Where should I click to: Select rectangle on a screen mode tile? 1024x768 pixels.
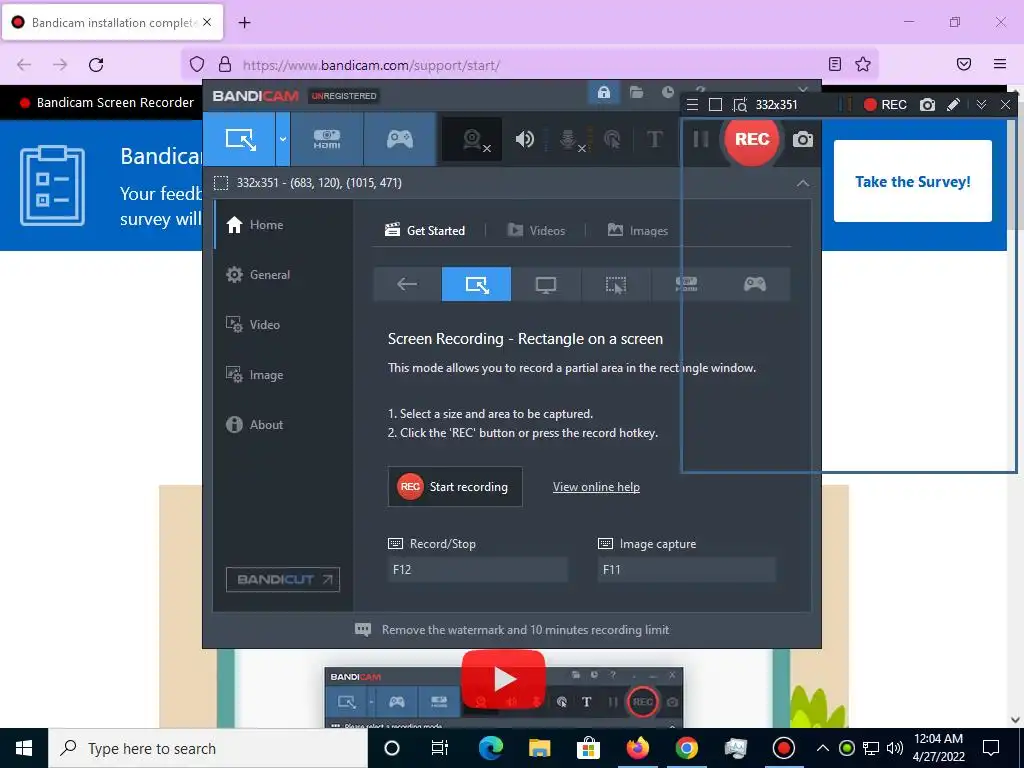[x=476, y=284]
